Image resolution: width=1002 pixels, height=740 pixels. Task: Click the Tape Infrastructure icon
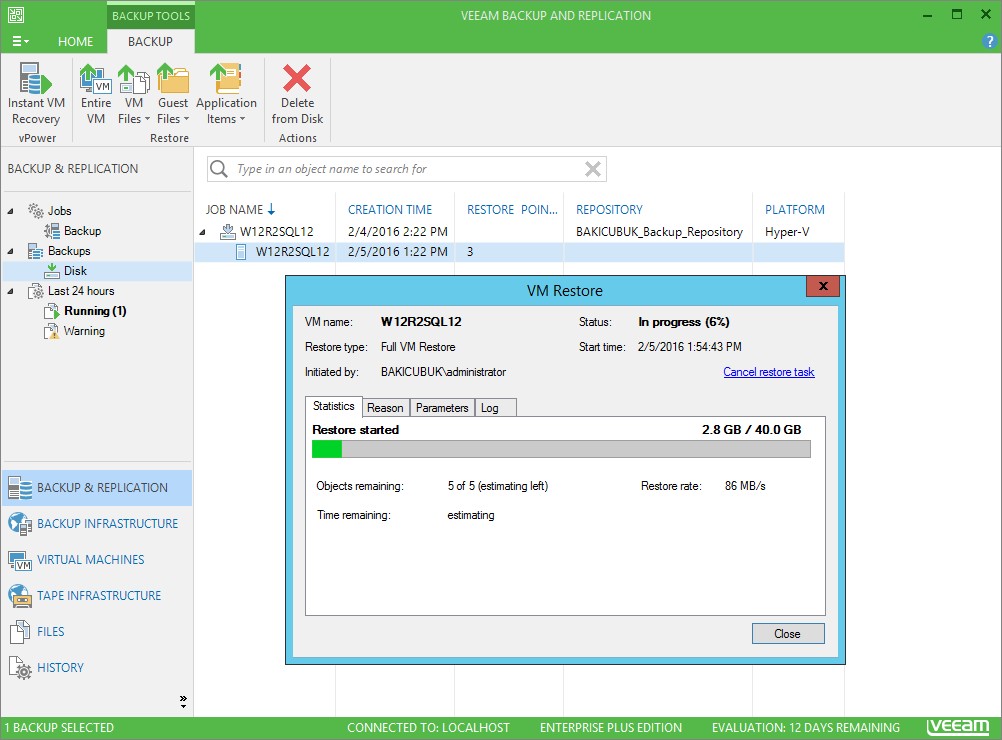tap(20, 596)
